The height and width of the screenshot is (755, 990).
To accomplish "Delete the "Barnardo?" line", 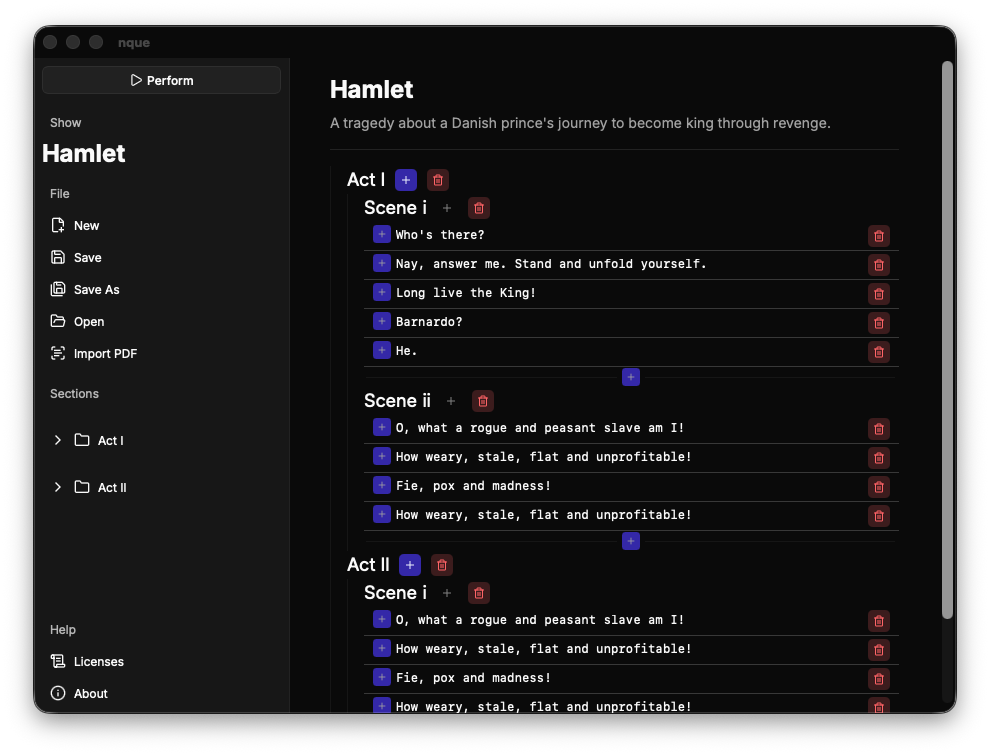I will point(878,323).
